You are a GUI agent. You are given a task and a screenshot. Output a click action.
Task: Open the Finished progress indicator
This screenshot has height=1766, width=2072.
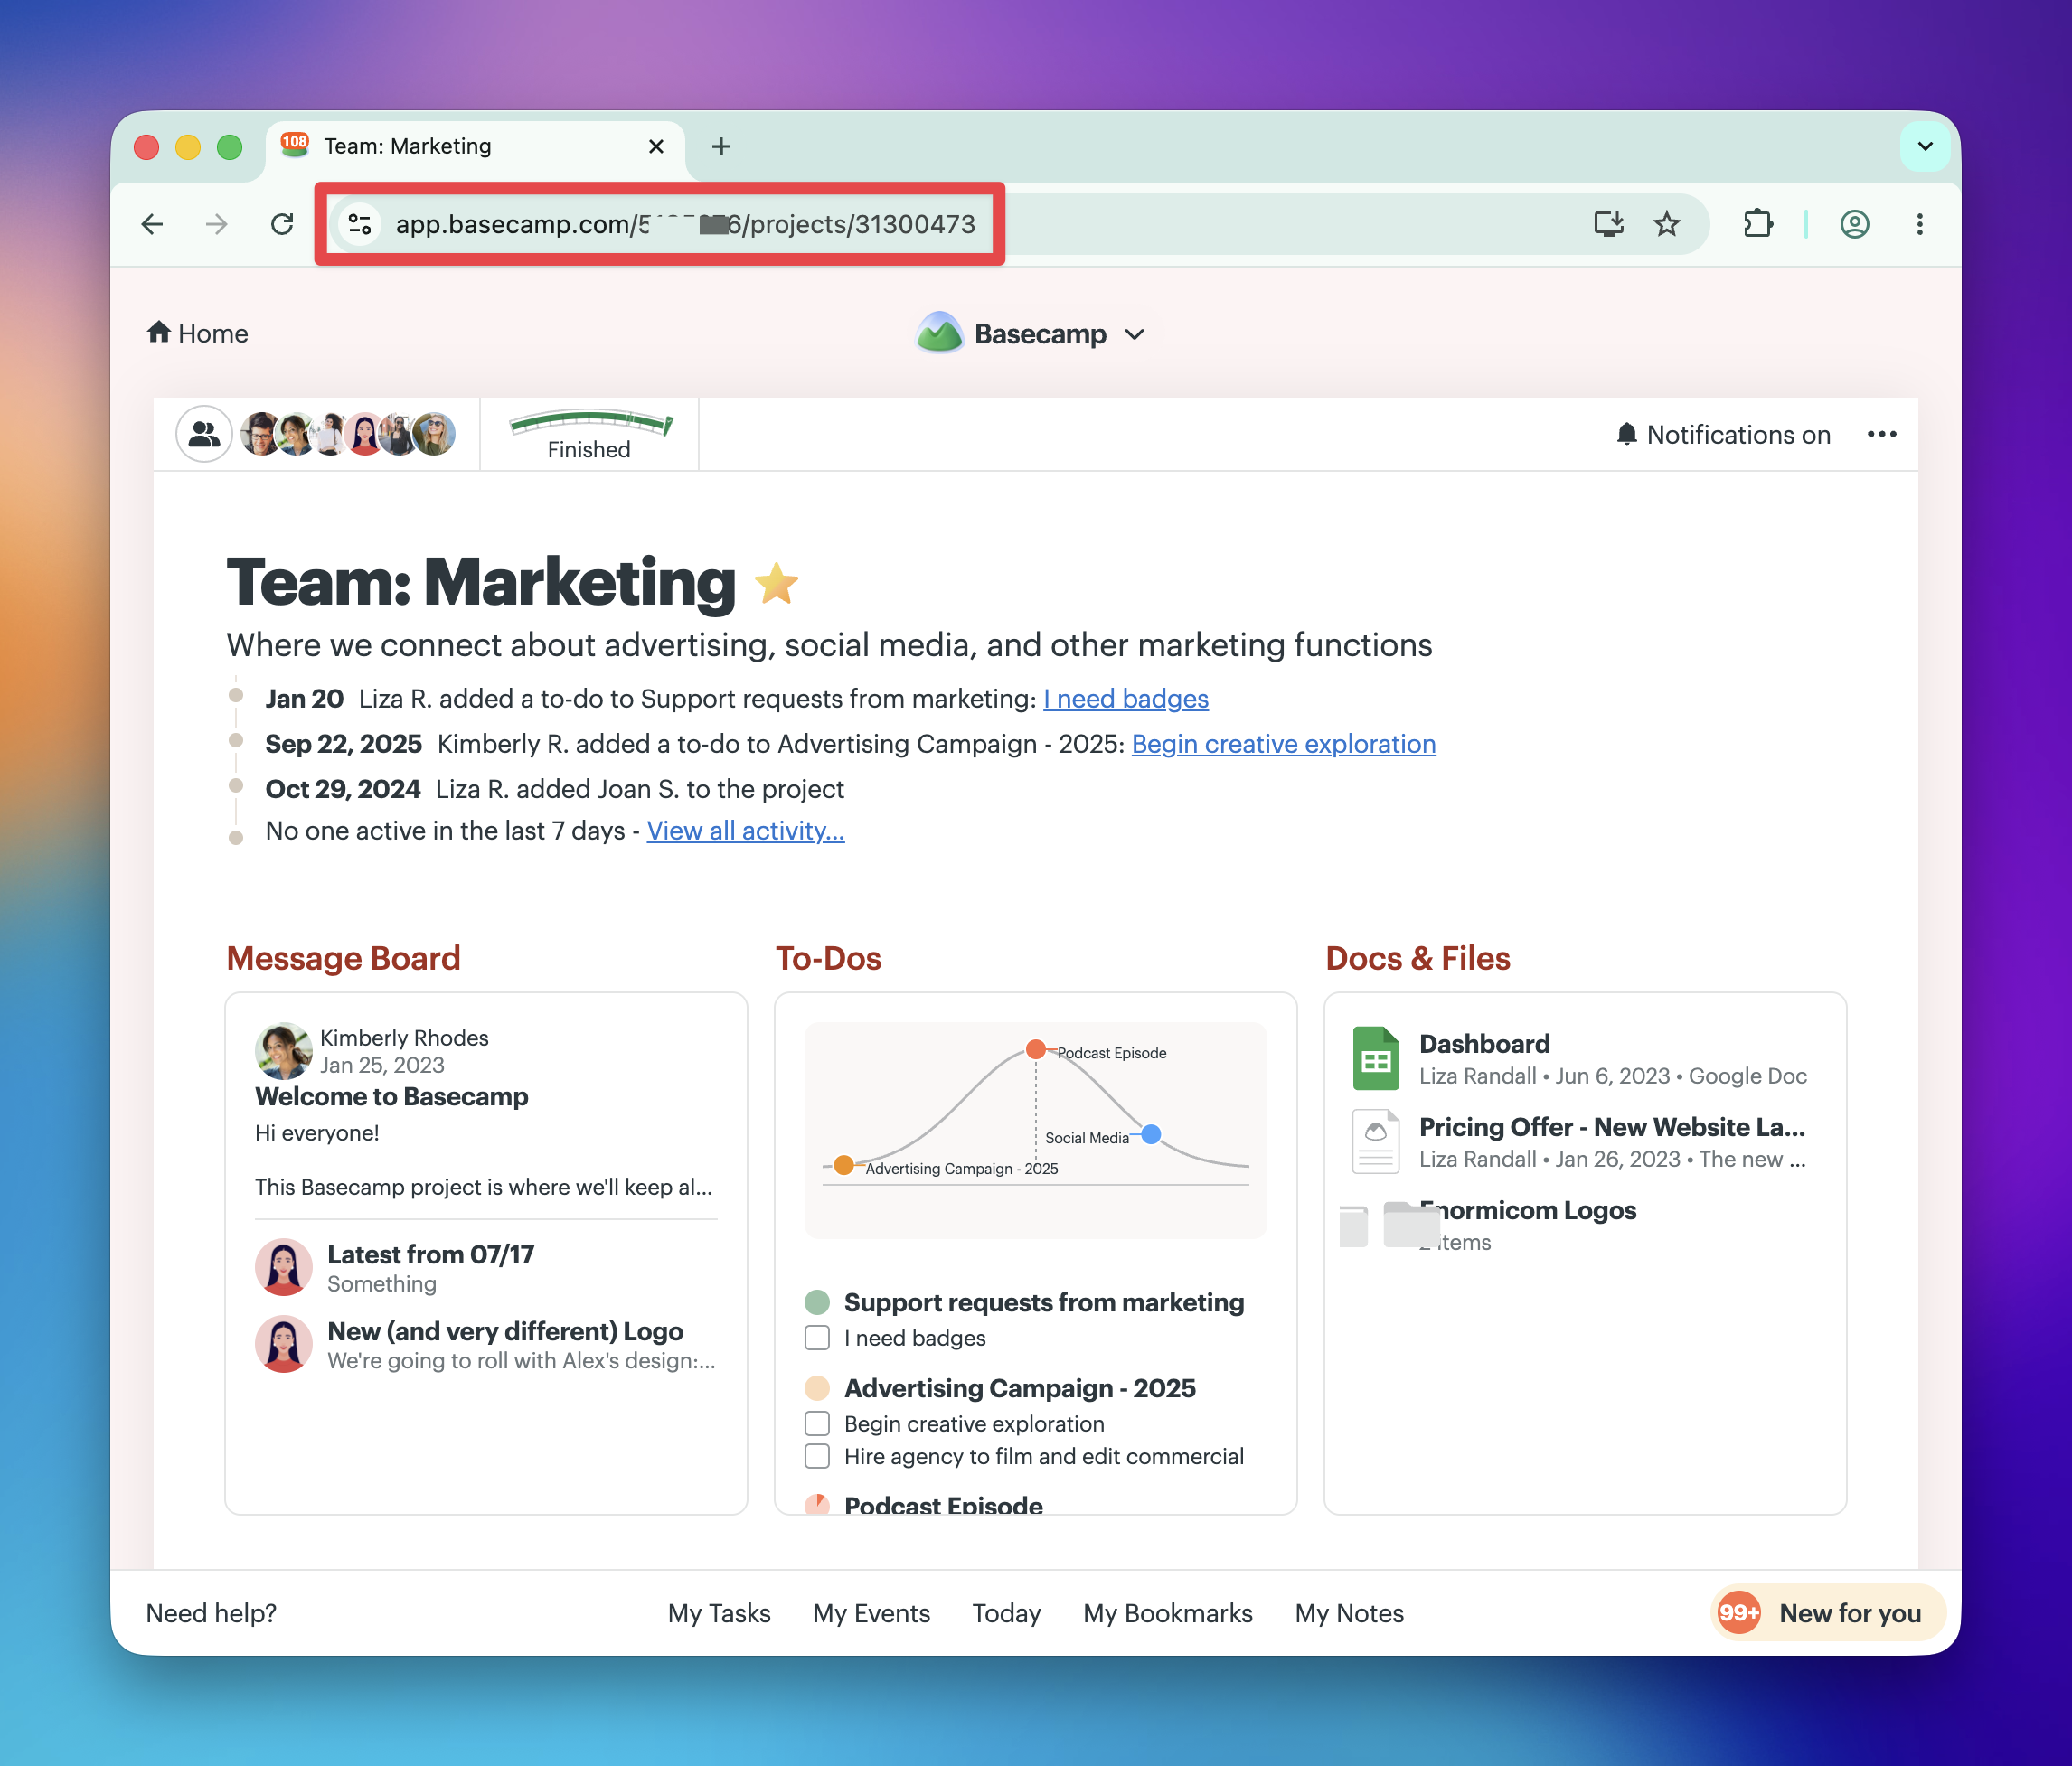590,434
